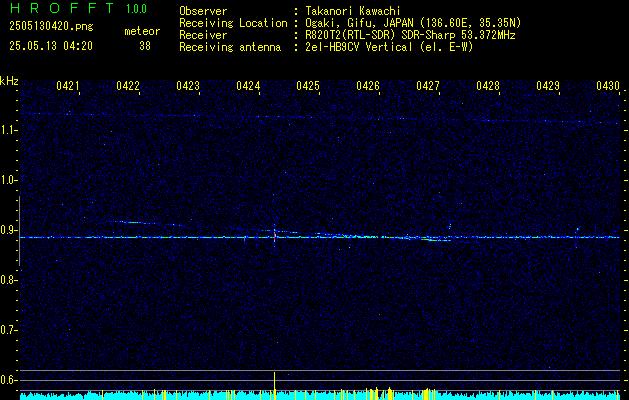Click the Observer label
The width and height of the screenshot is (629, 400).
(203, 11)
